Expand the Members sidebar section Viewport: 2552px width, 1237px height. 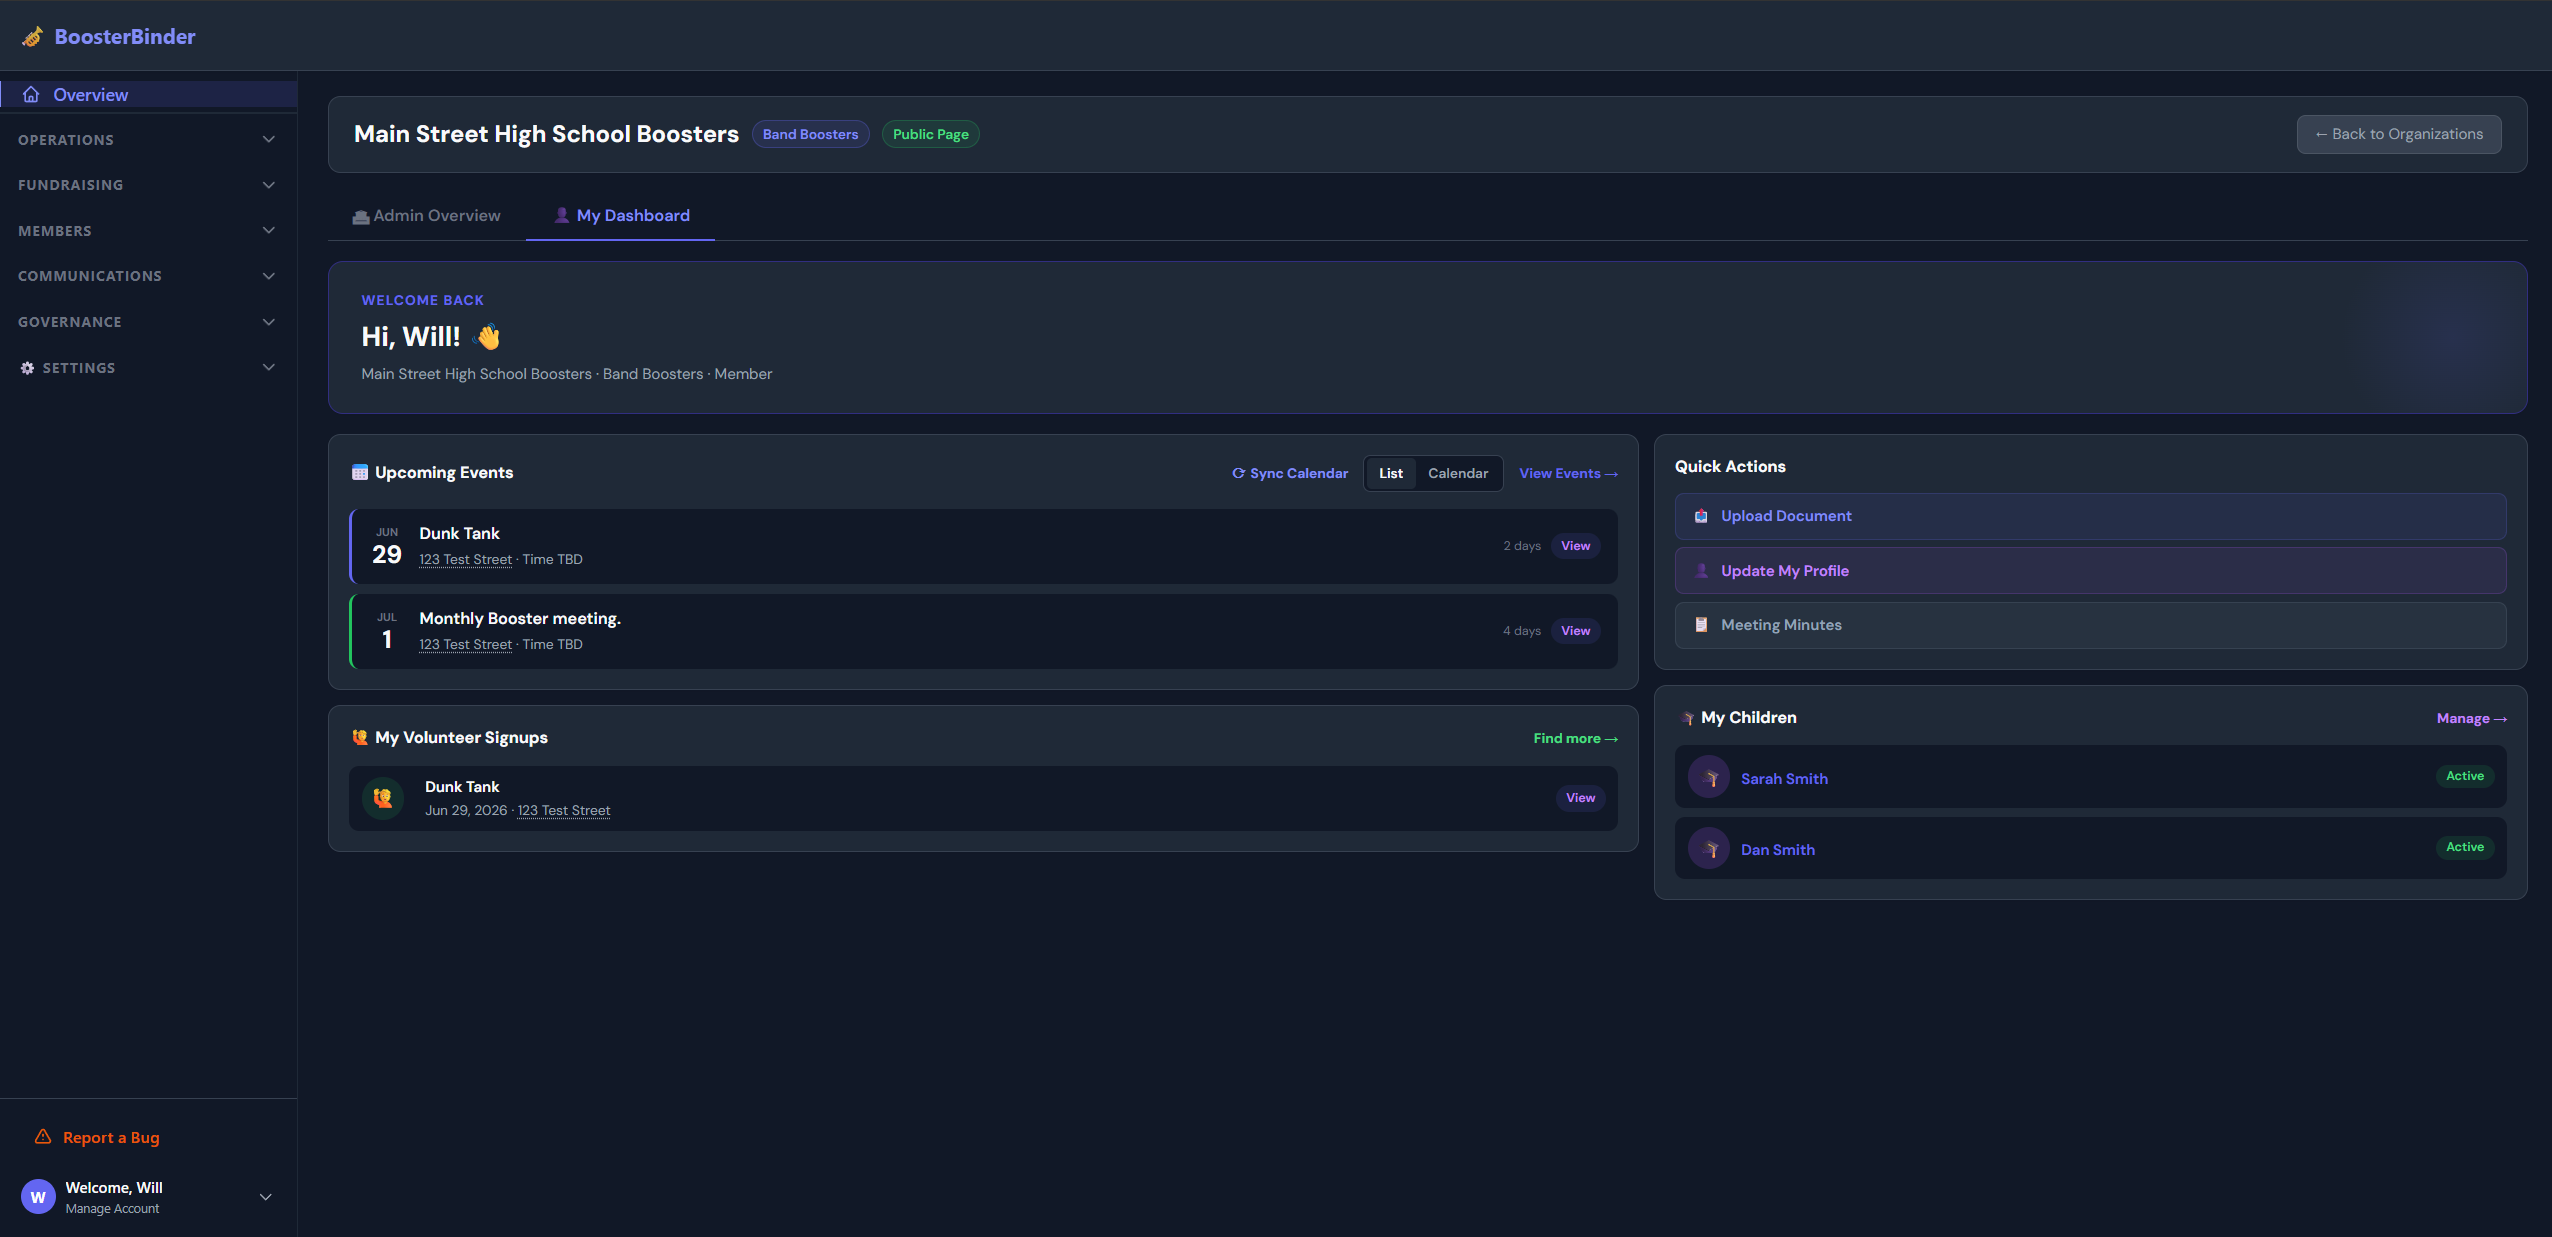(148, 231)
